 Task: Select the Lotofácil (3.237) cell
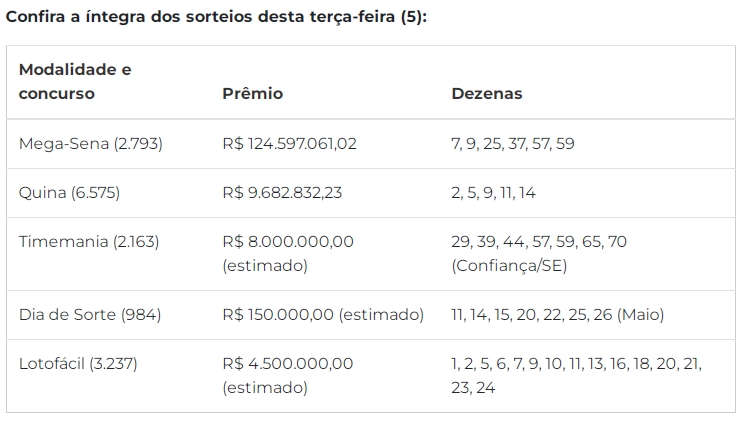78,364
